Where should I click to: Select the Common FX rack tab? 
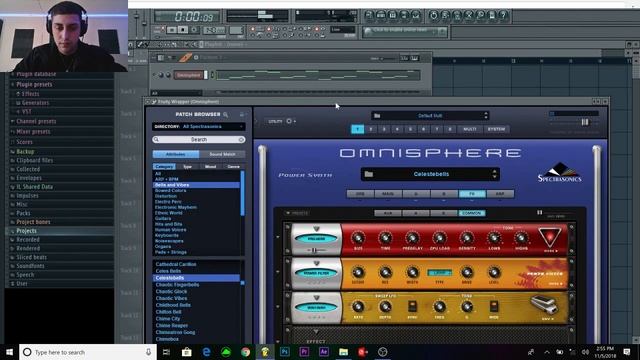click(472, 213)
